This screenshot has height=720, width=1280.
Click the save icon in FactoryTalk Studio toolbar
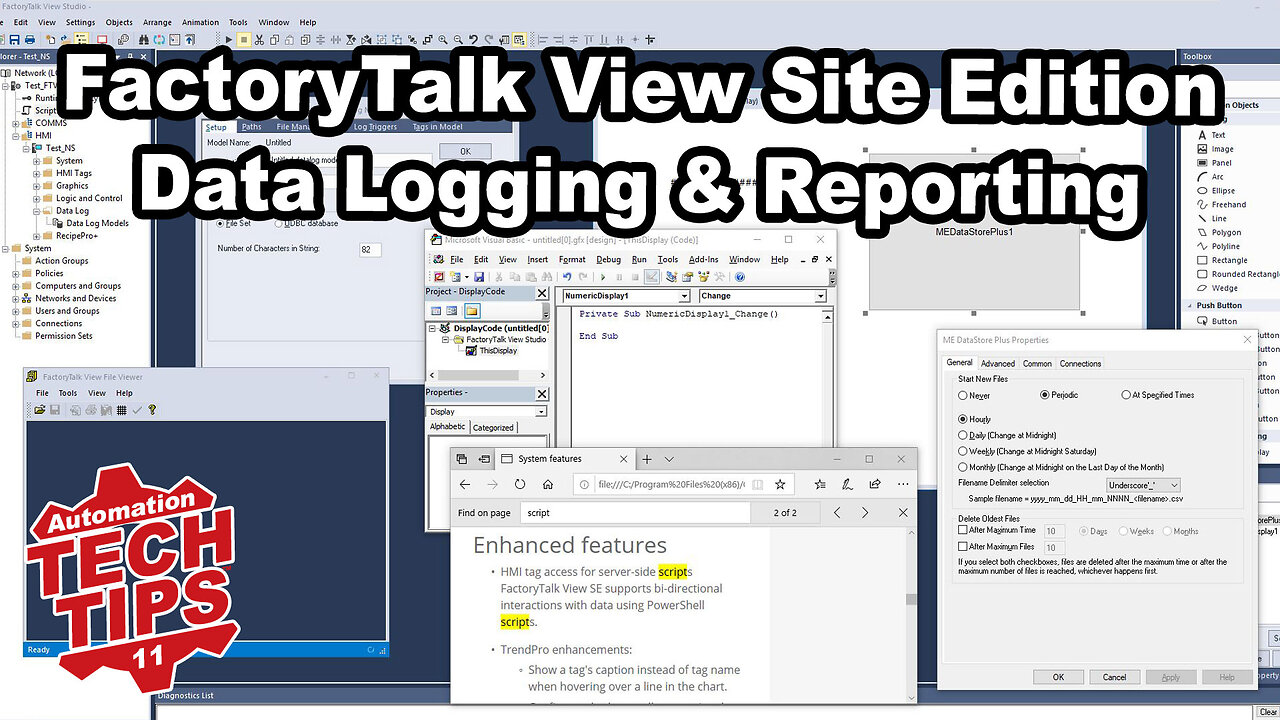click(x=15, y=40)
